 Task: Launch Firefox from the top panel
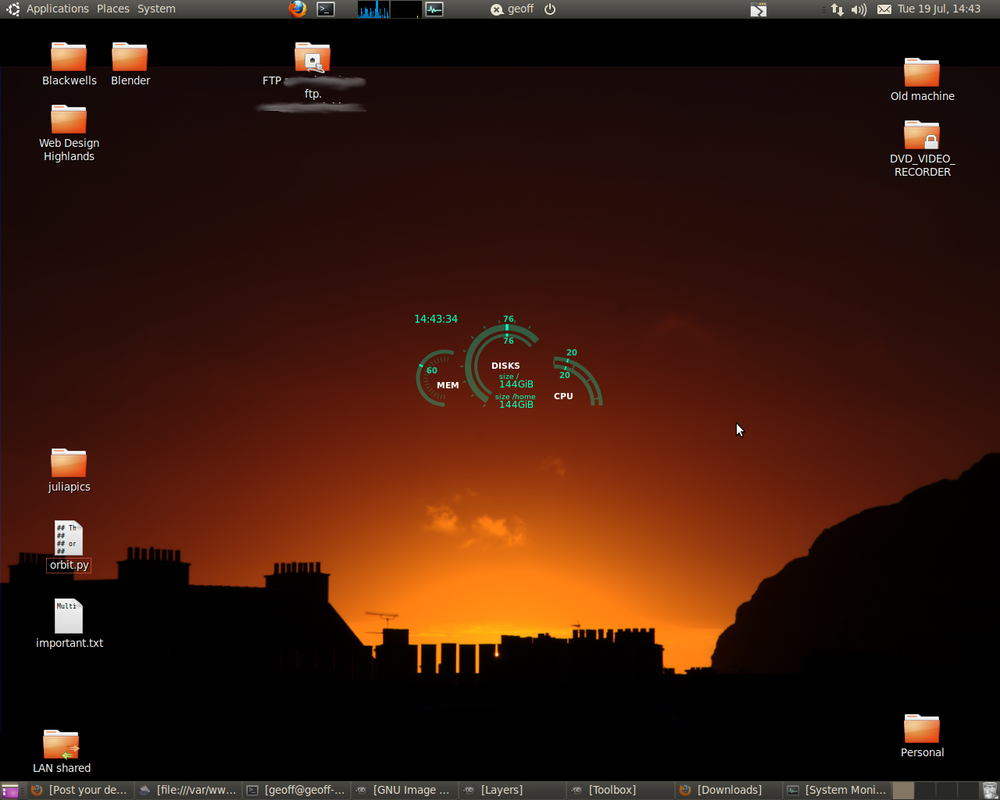click(297, 9)
